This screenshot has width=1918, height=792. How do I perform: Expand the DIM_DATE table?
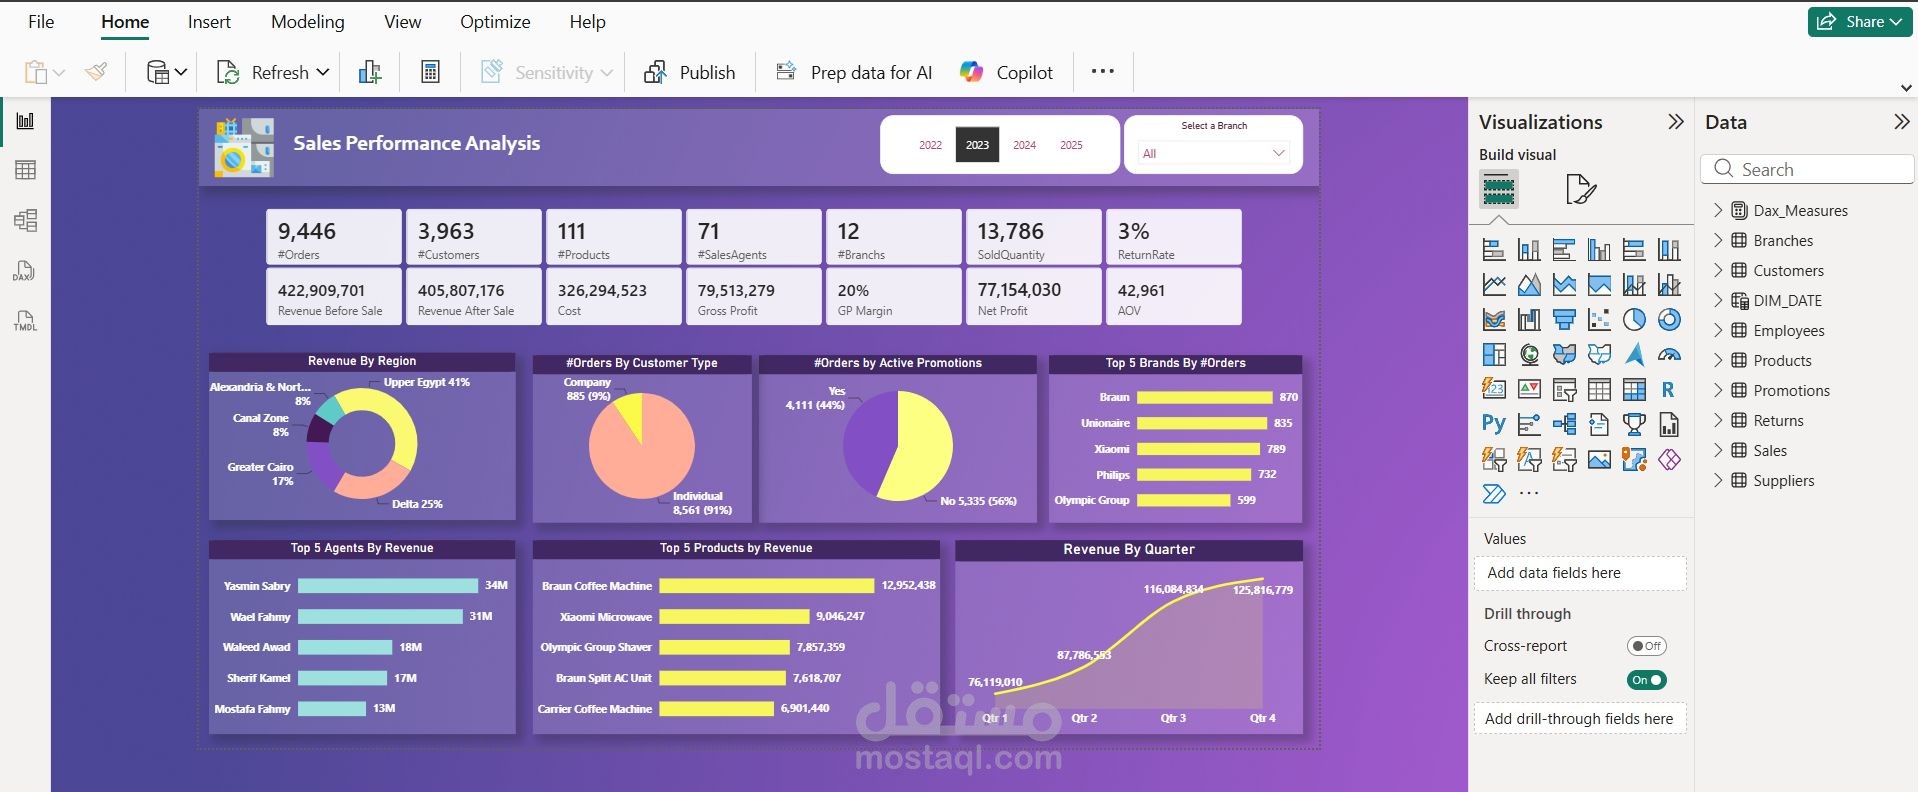(x=1718, y=300)
